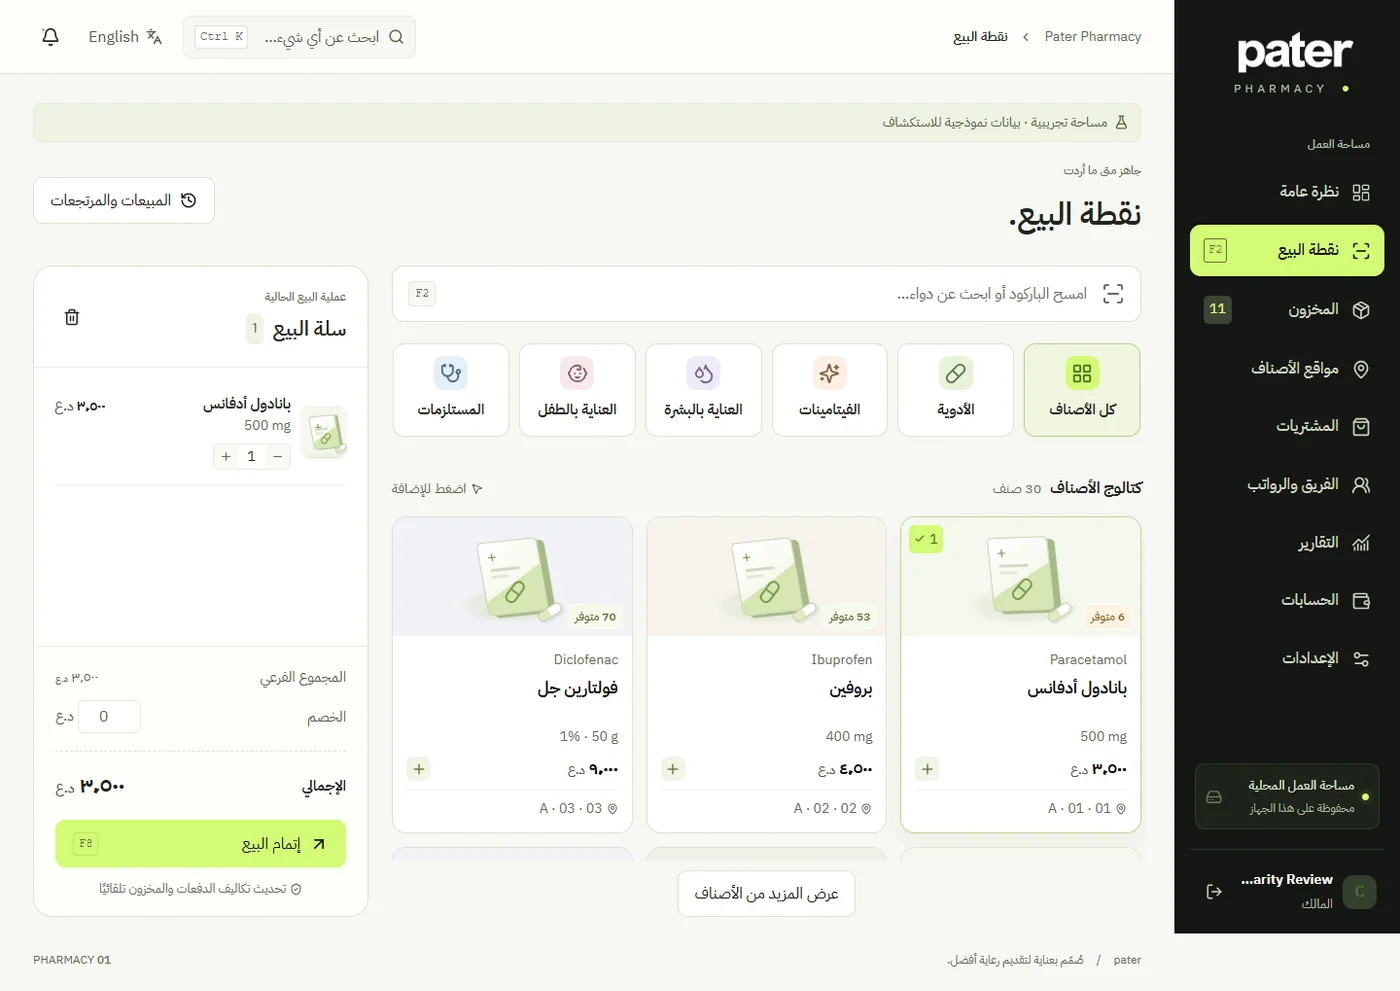Click the logout icon in sidebar
Screen dimensions: 1400x991
click(x=1214, y=892)
